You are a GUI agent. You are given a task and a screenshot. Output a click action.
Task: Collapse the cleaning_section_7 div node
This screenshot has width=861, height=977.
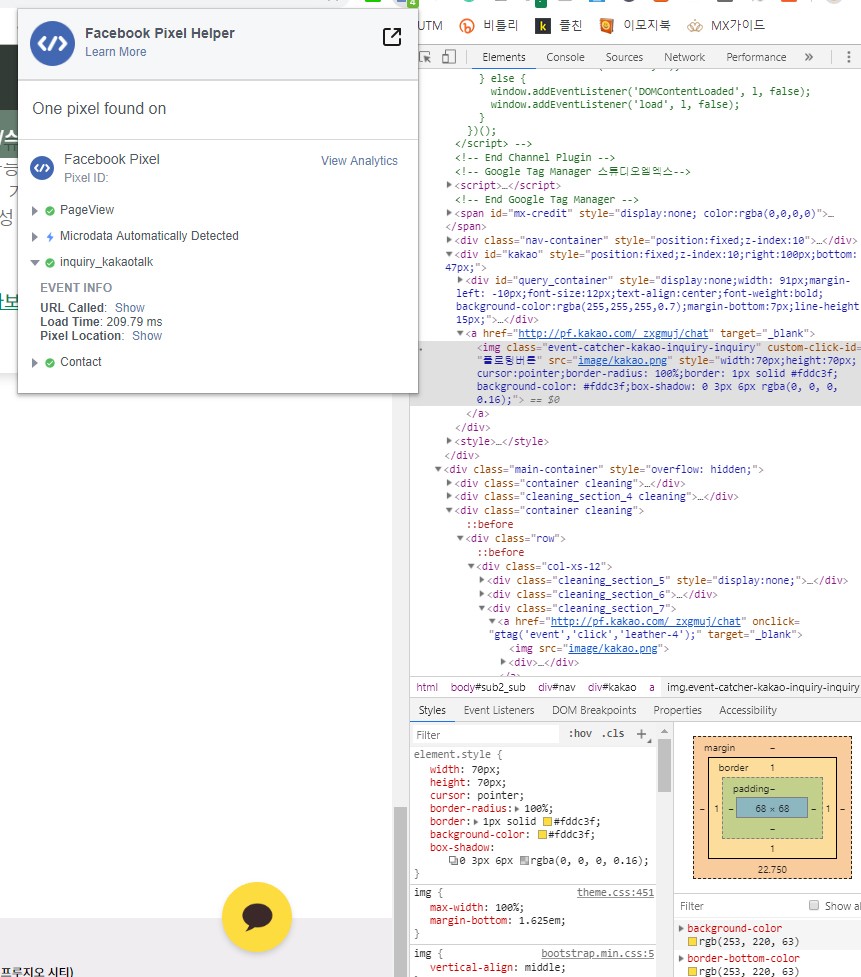tap(482, 608)
